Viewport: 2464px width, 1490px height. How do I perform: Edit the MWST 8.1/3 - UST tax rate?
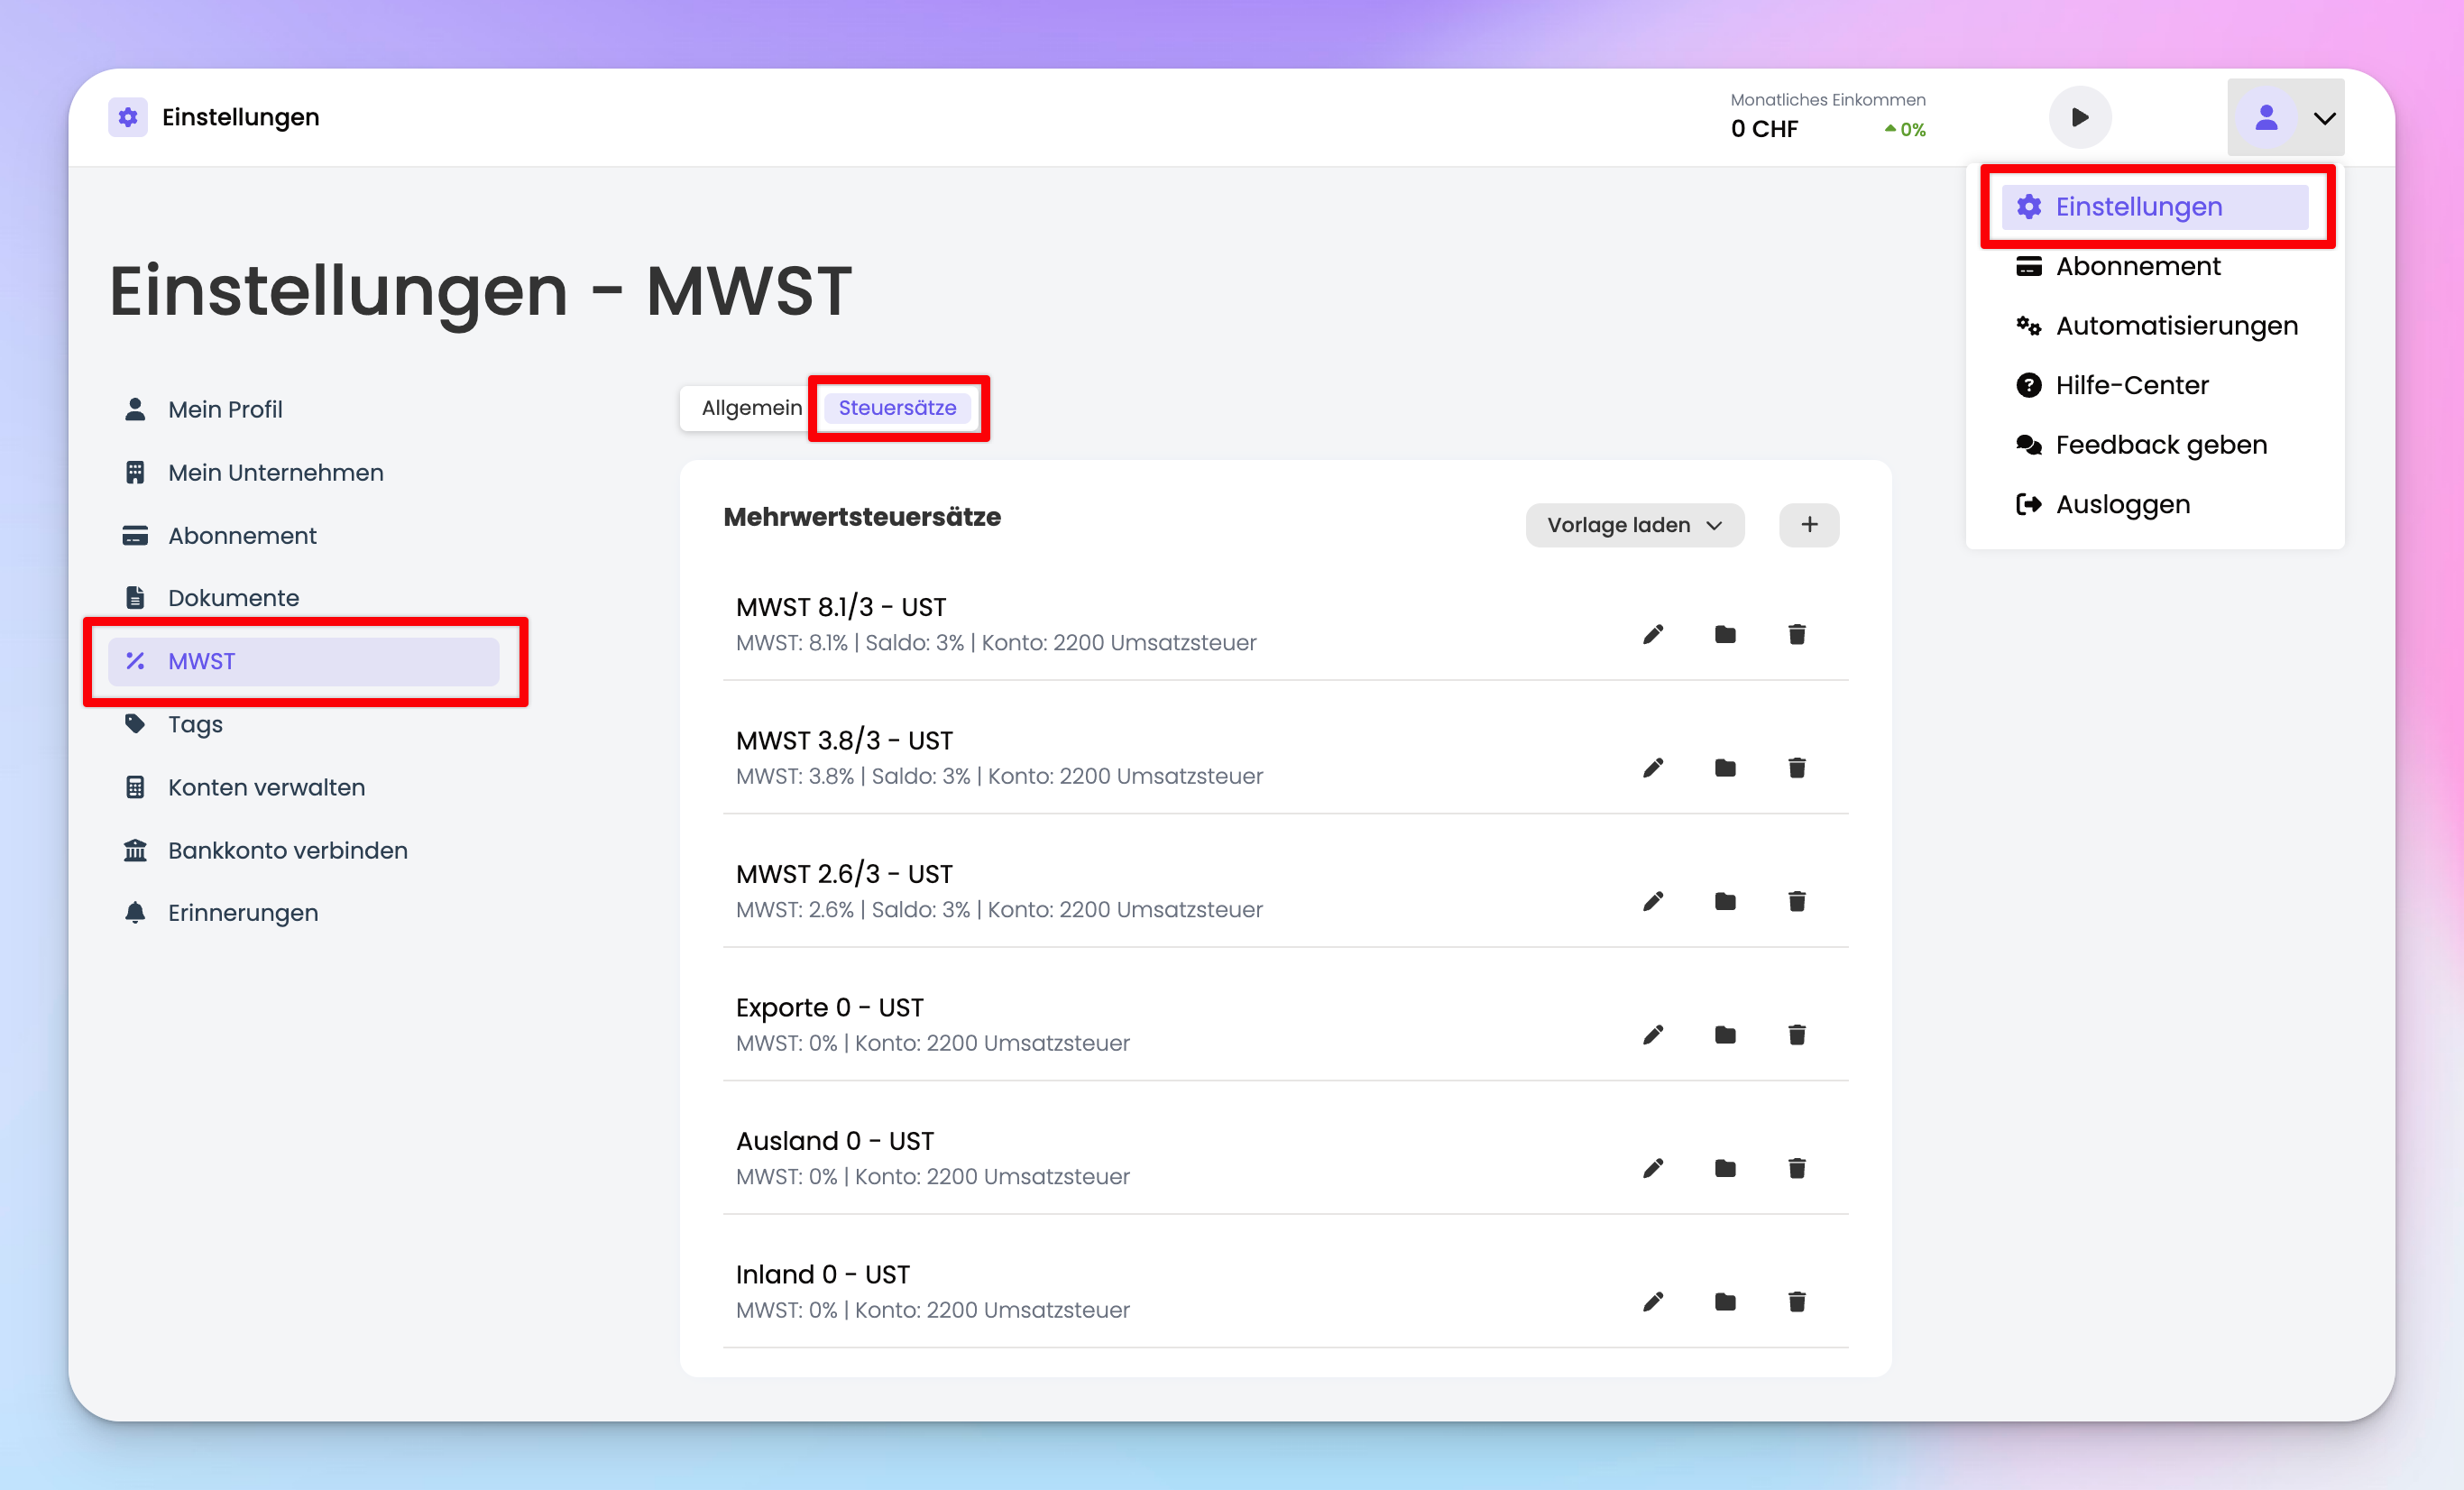click(x=1653, y=634)
